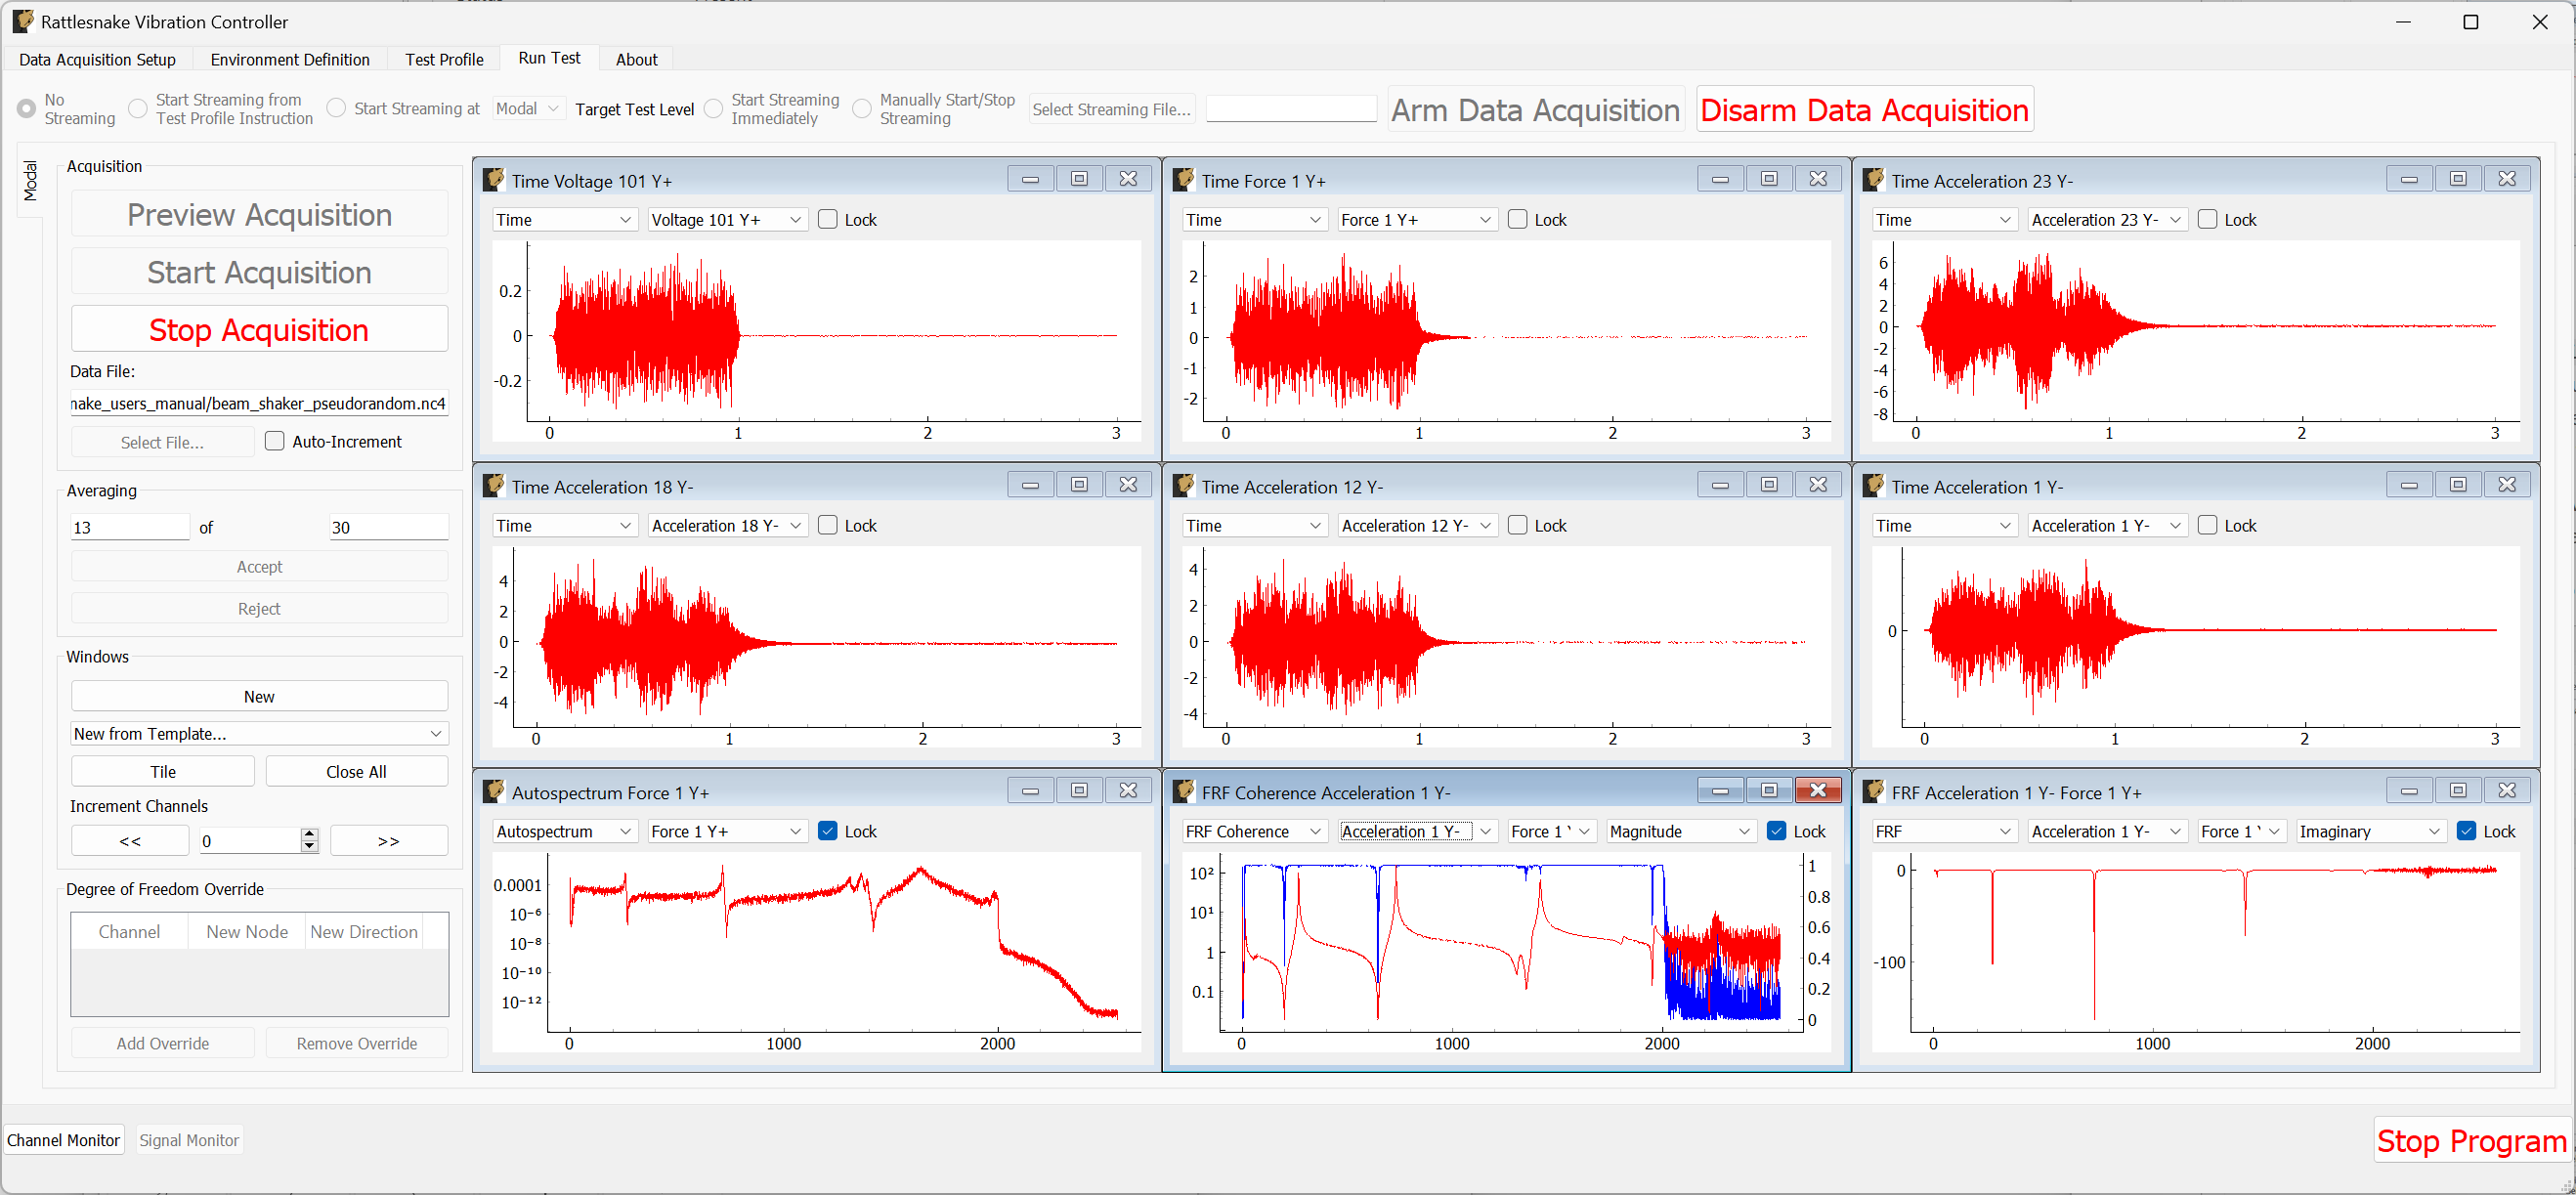
Task: Uncheck Lock on the Autospectrum Force 1 Y+ window
Action: click(x=827, y=830)
